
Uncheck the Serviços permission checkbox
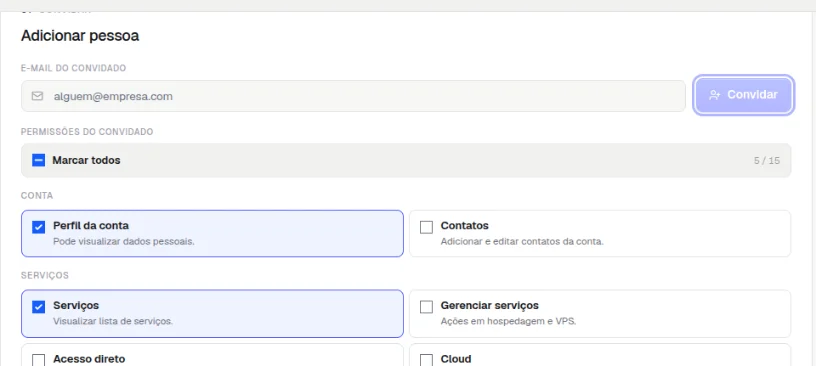pos(39,307)
